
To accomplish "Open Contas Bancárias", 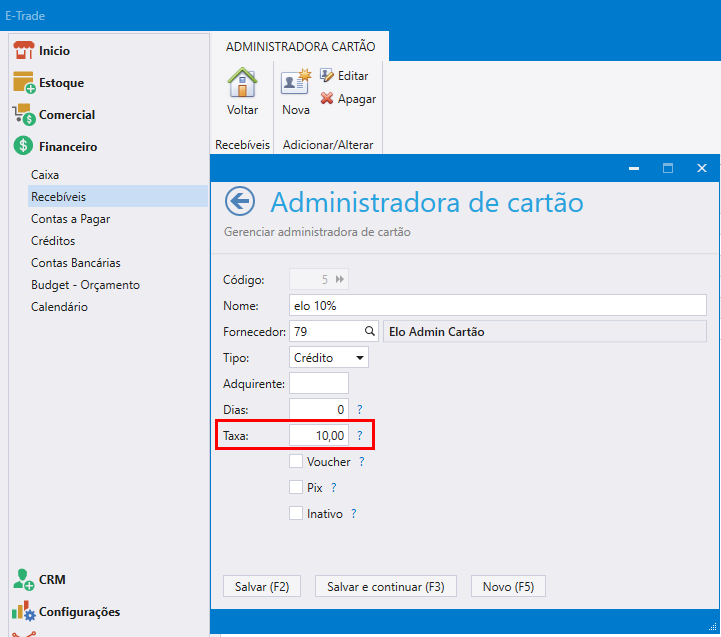I will point(75,263).
